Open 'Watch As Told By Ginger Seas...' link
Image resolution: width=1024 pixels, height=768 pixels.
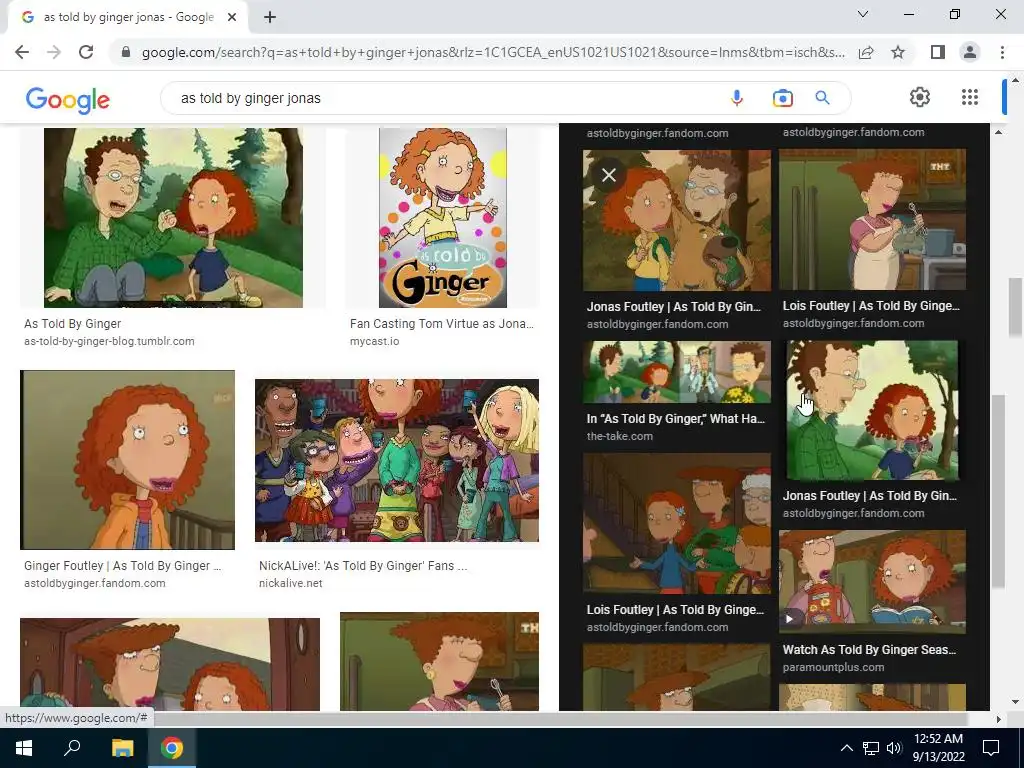pos(869,650)
